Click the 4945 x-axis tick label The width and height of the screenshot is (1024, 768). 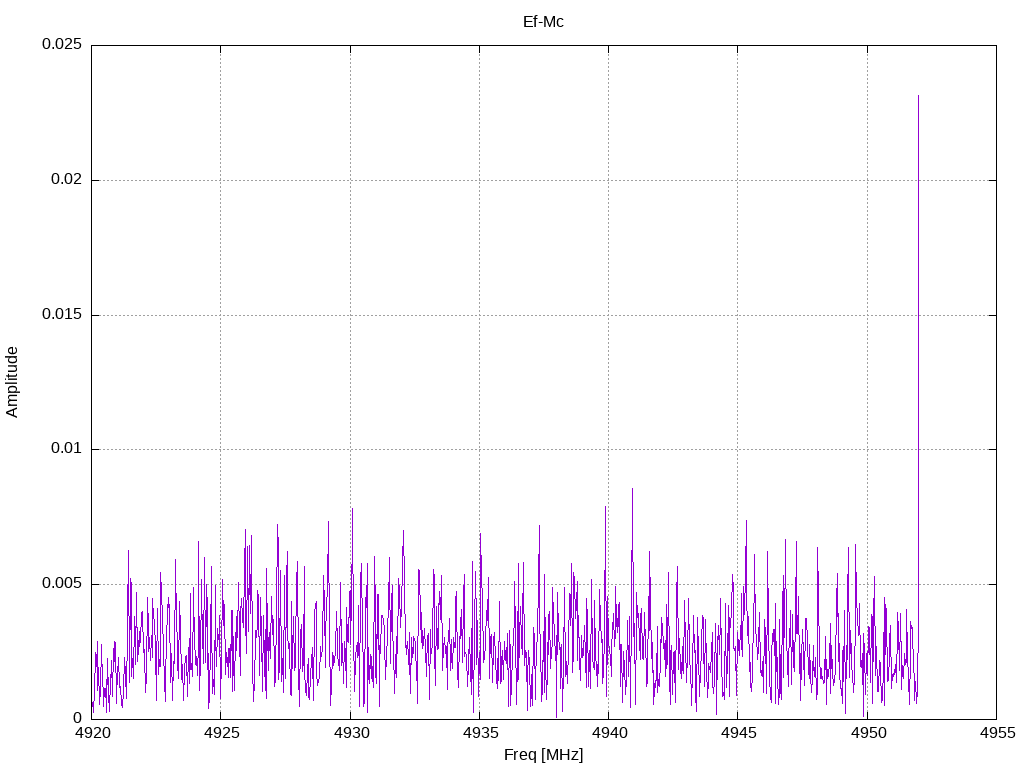(x=737, y=733)
